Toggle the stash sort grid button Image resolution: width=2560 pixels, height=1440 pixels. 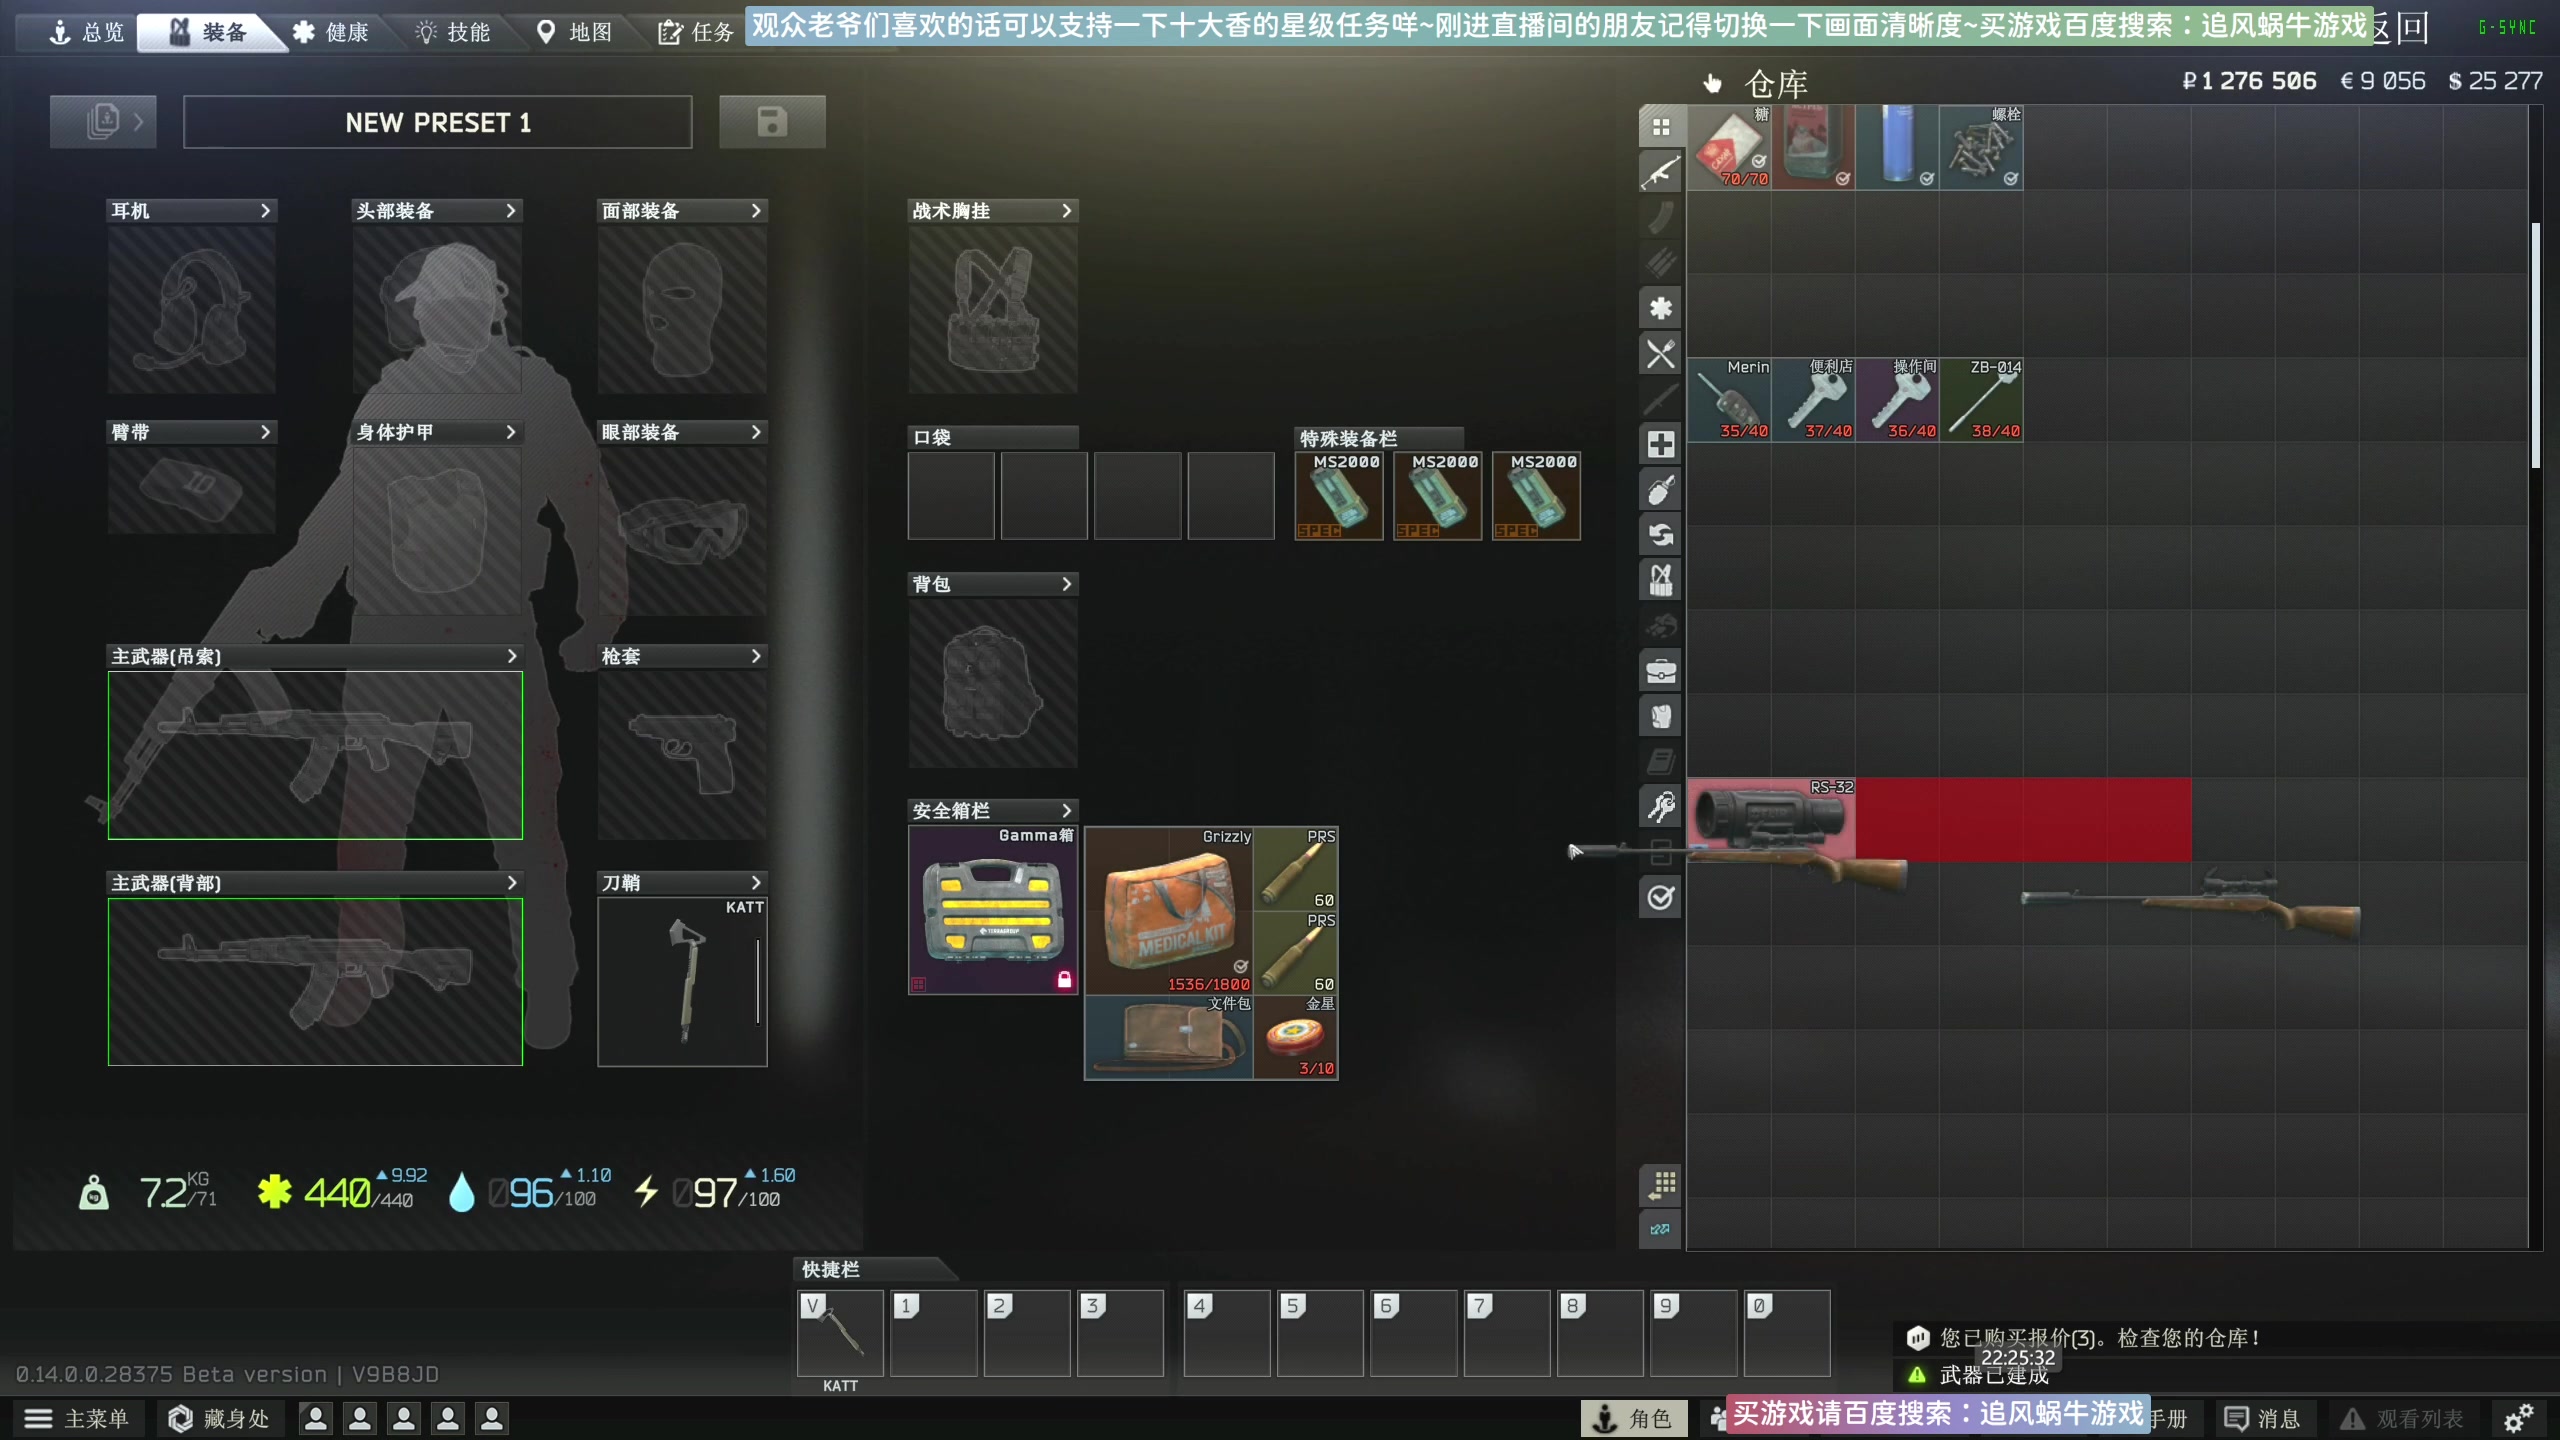(1660, 1185)
